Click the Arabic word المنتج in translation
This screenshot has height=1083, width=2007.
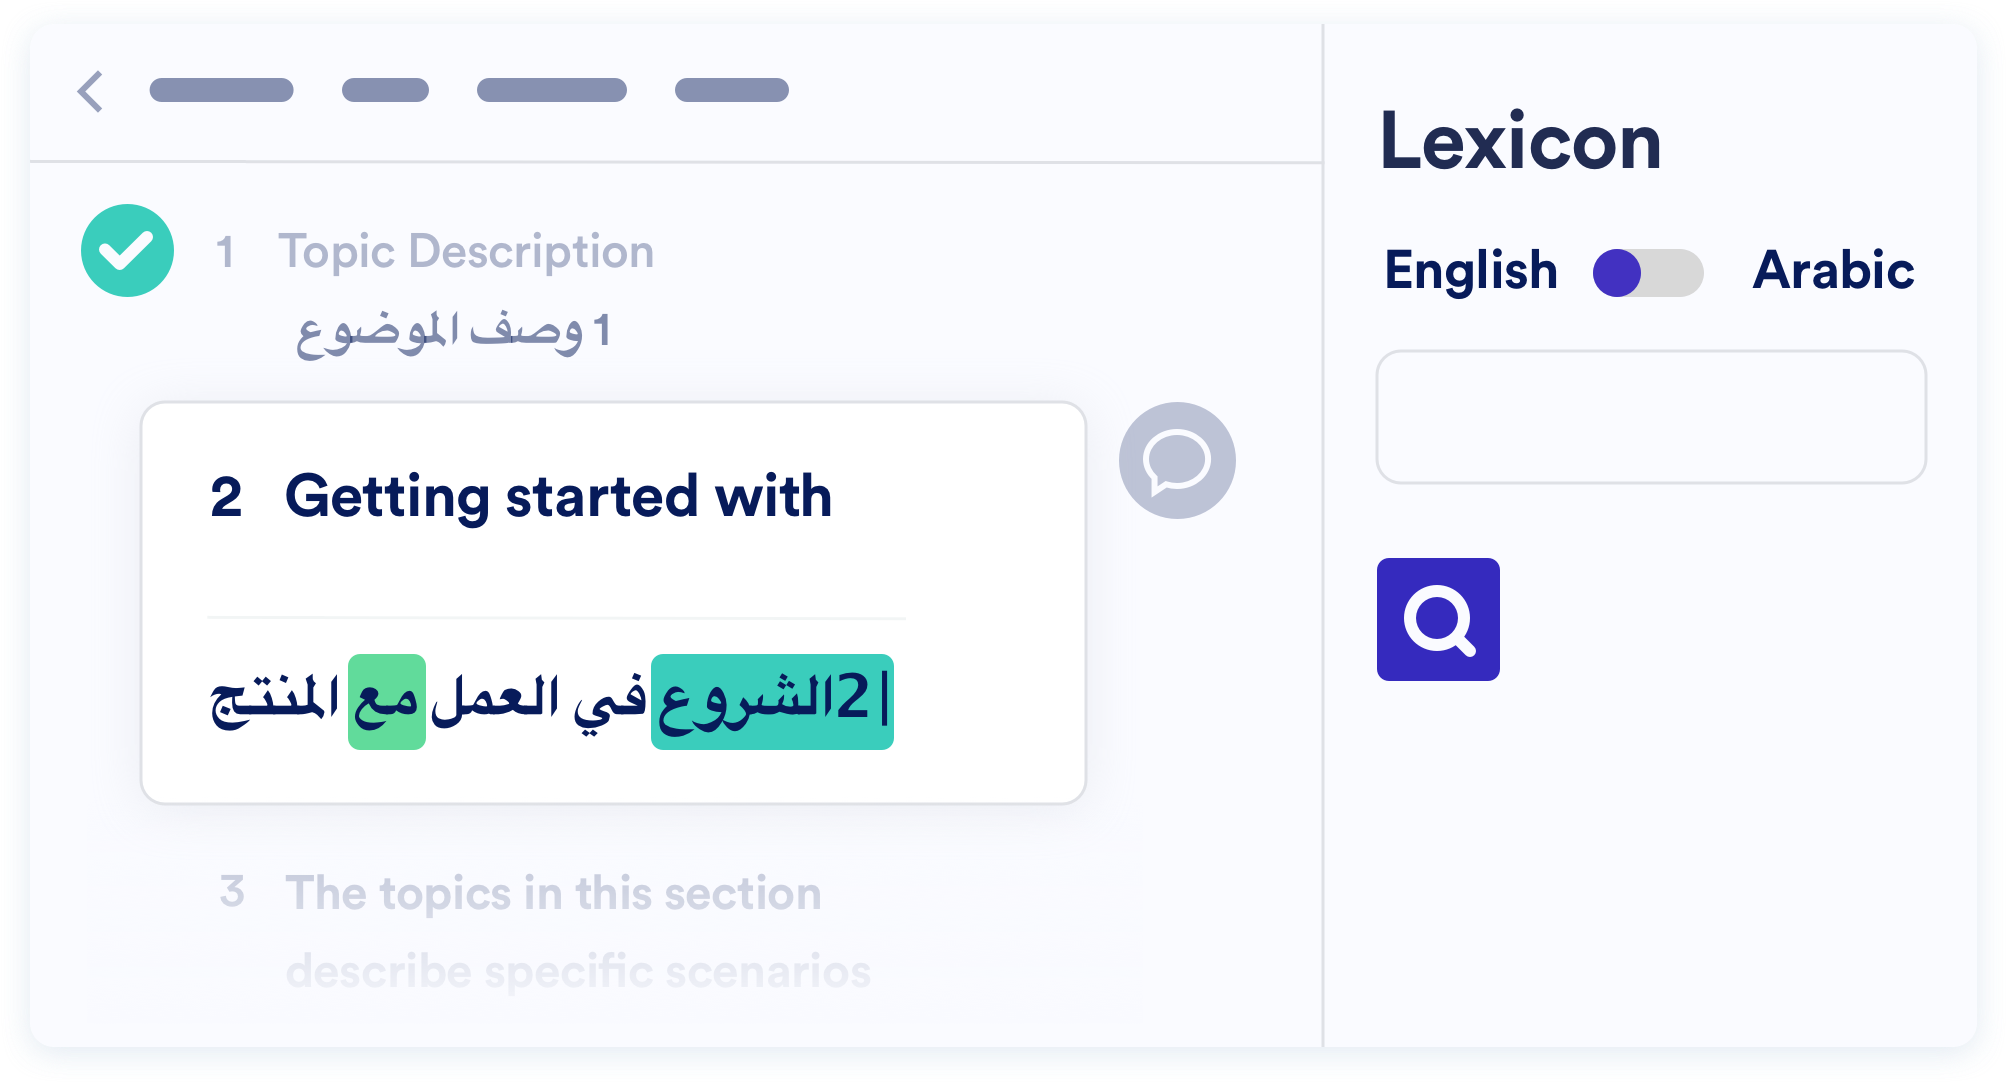coord(275,701)
